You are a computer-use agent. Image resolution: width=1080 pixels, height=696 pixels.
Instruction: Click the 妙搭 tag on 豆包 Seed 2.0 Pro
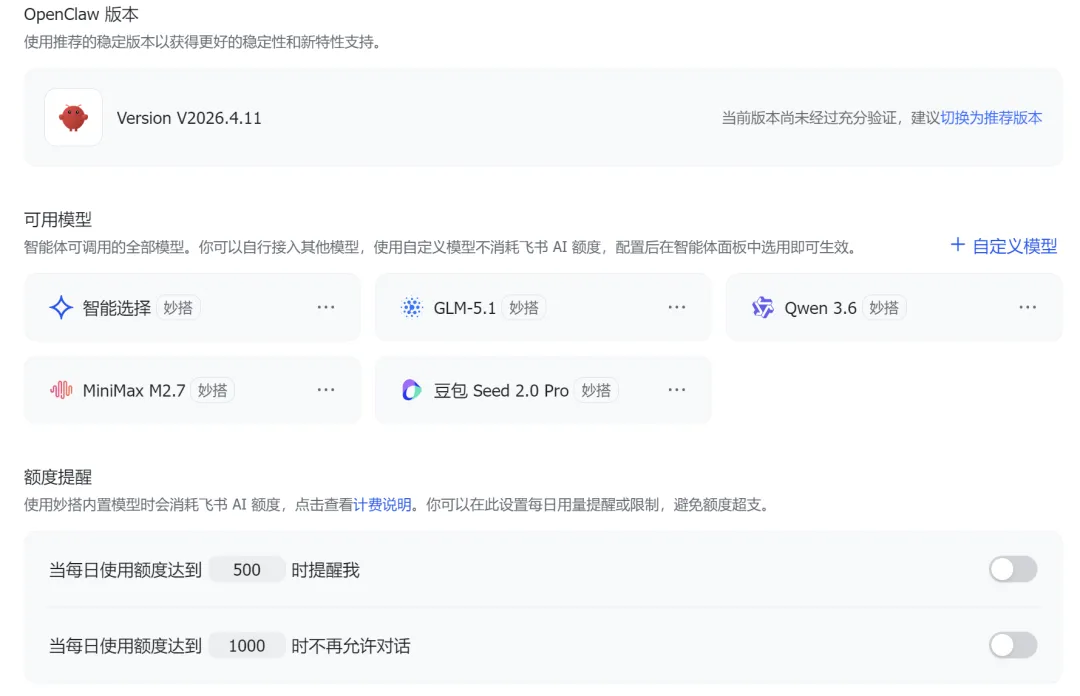click(x=596, y=391)
